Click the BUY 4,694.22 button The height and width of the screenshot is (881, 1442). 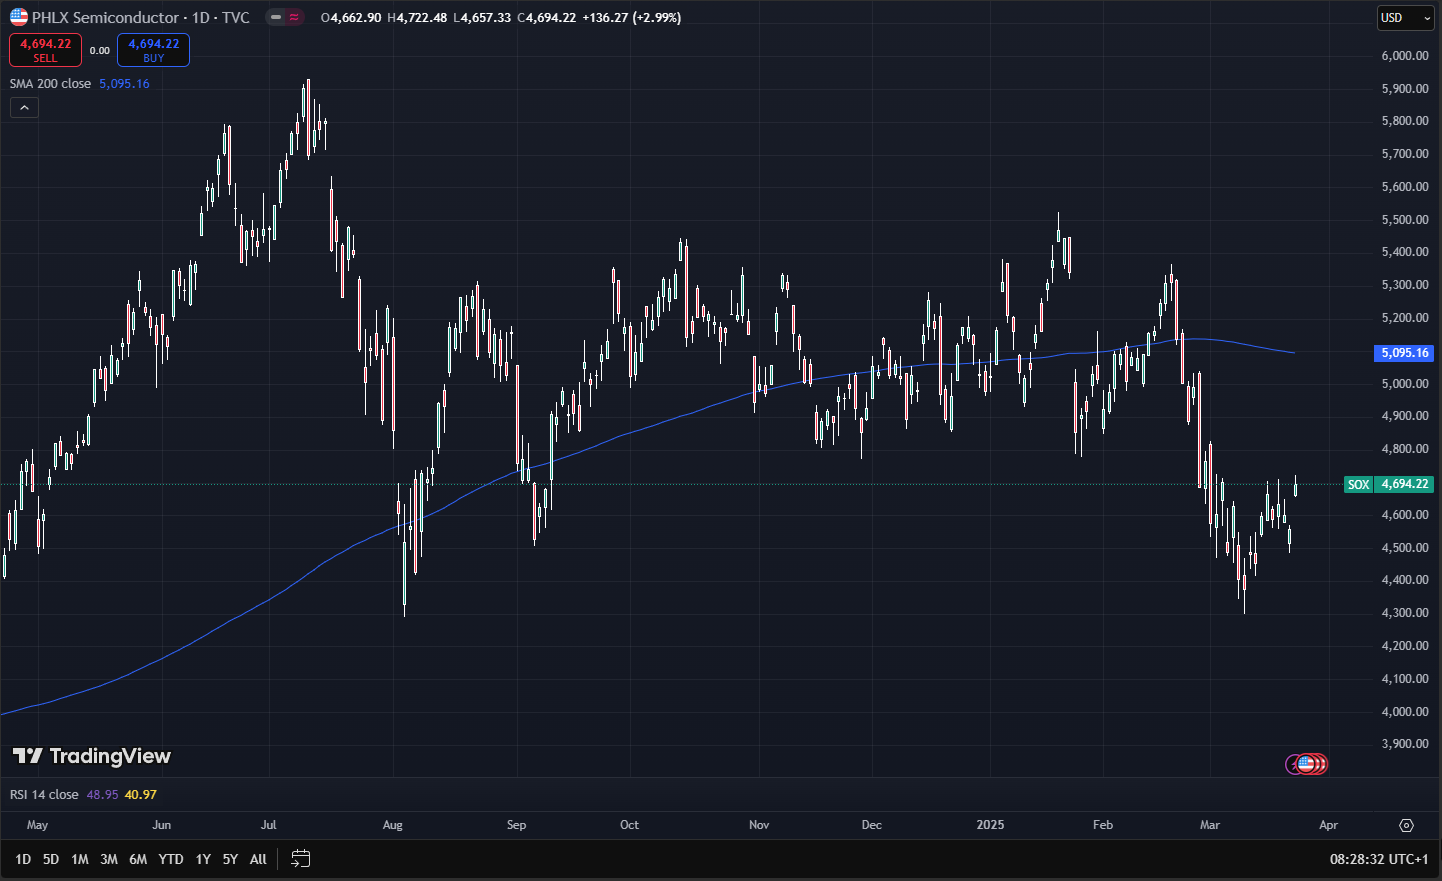point(153,50)
